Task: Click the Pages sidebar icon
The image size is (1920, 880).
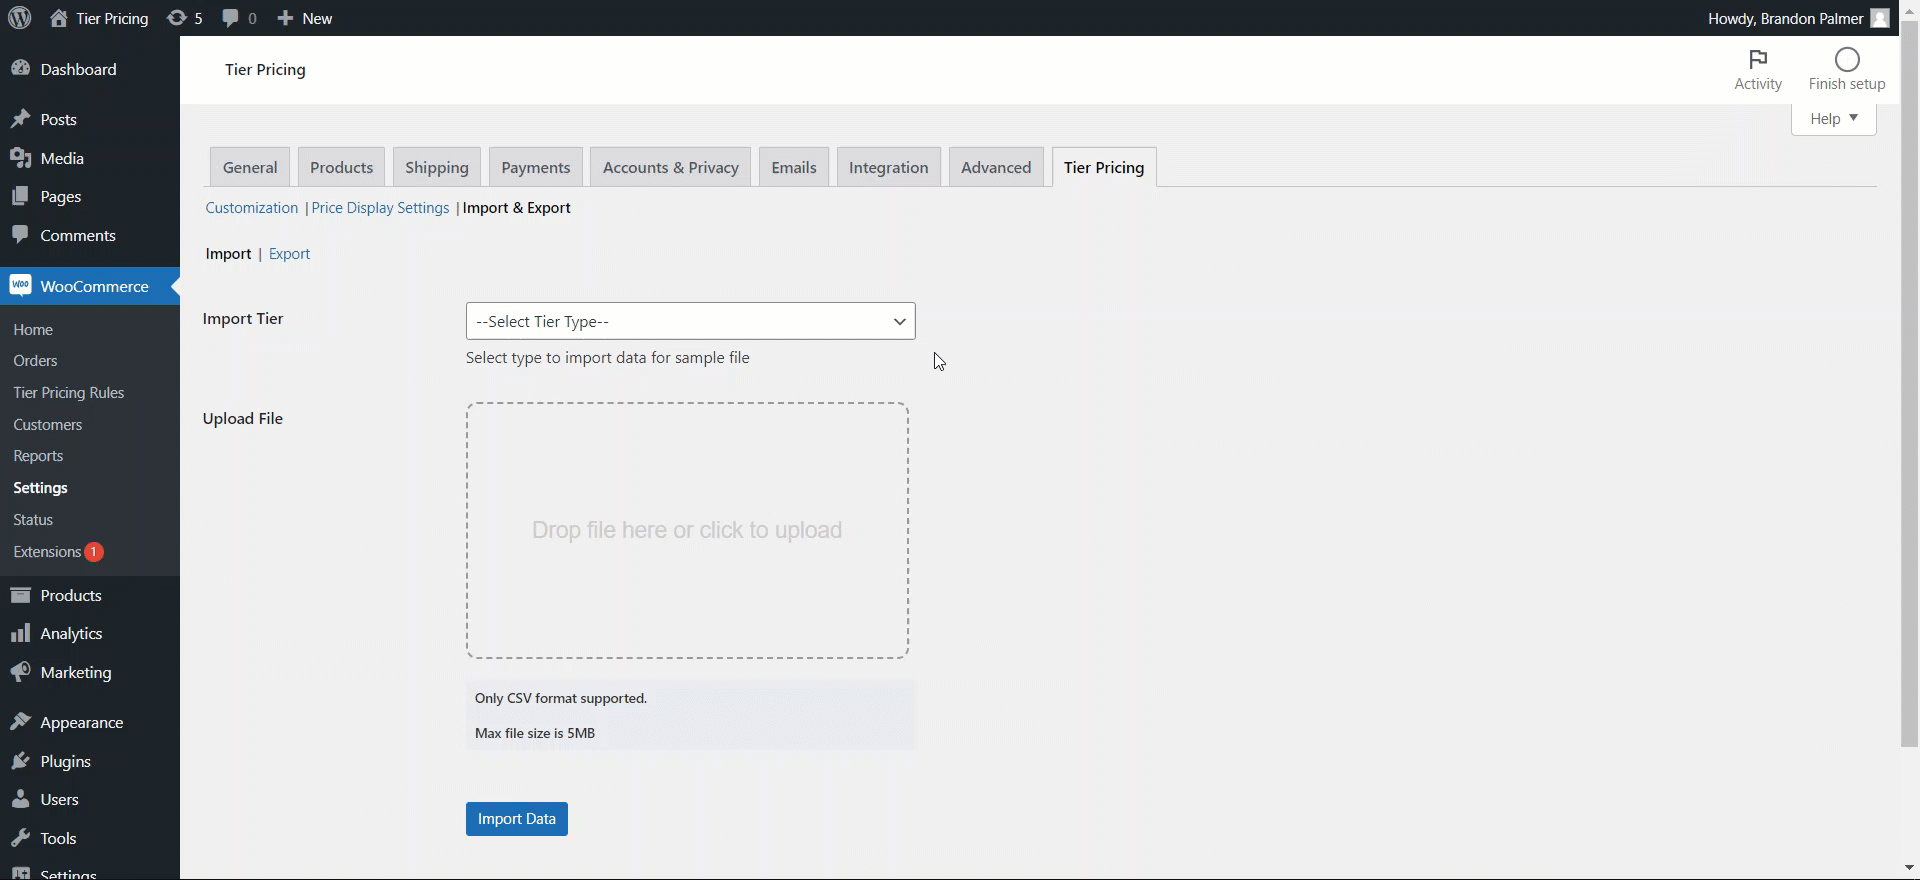Action: point(20,196)
